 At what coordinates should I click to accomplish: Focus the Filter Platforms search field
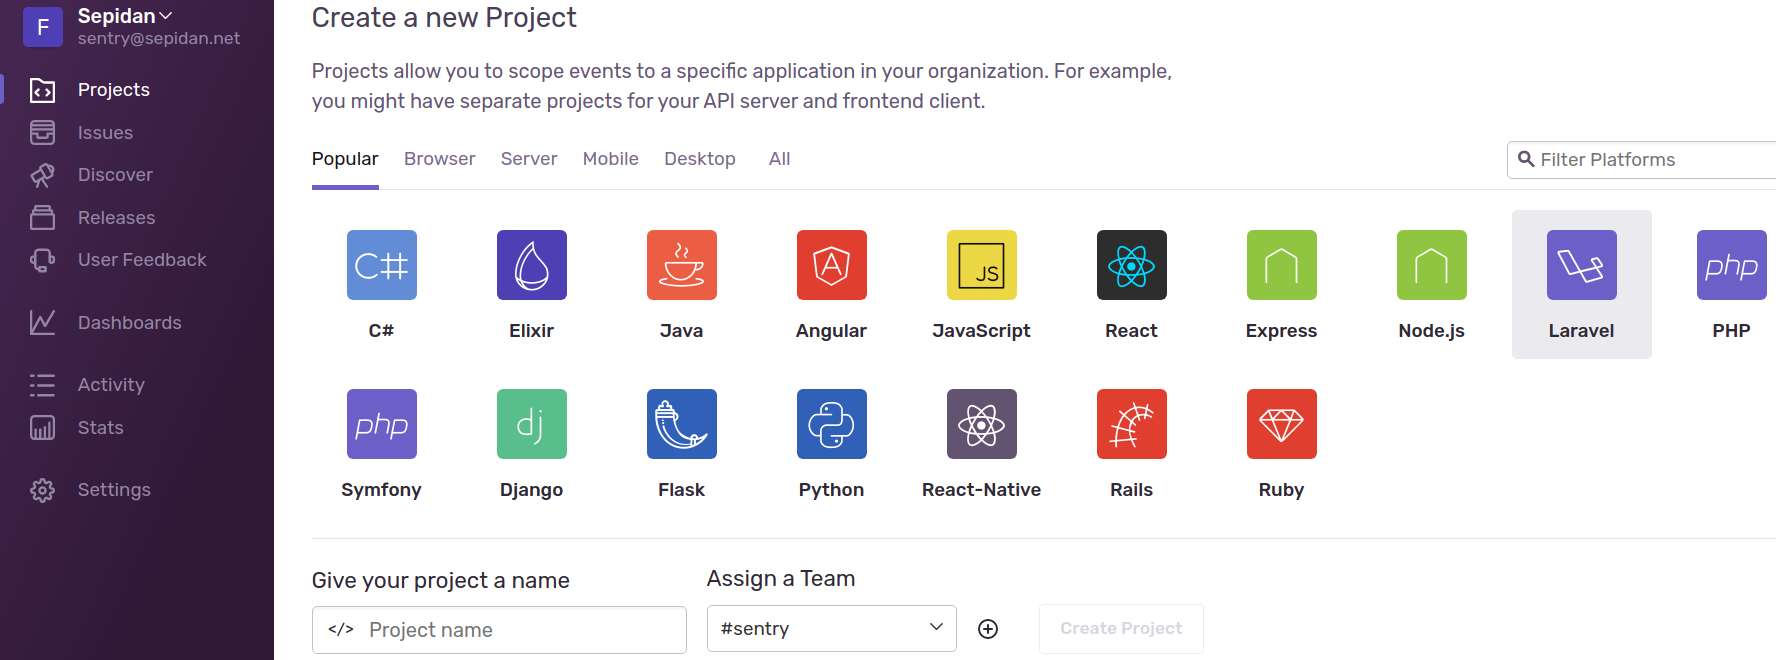(1641, 160)
